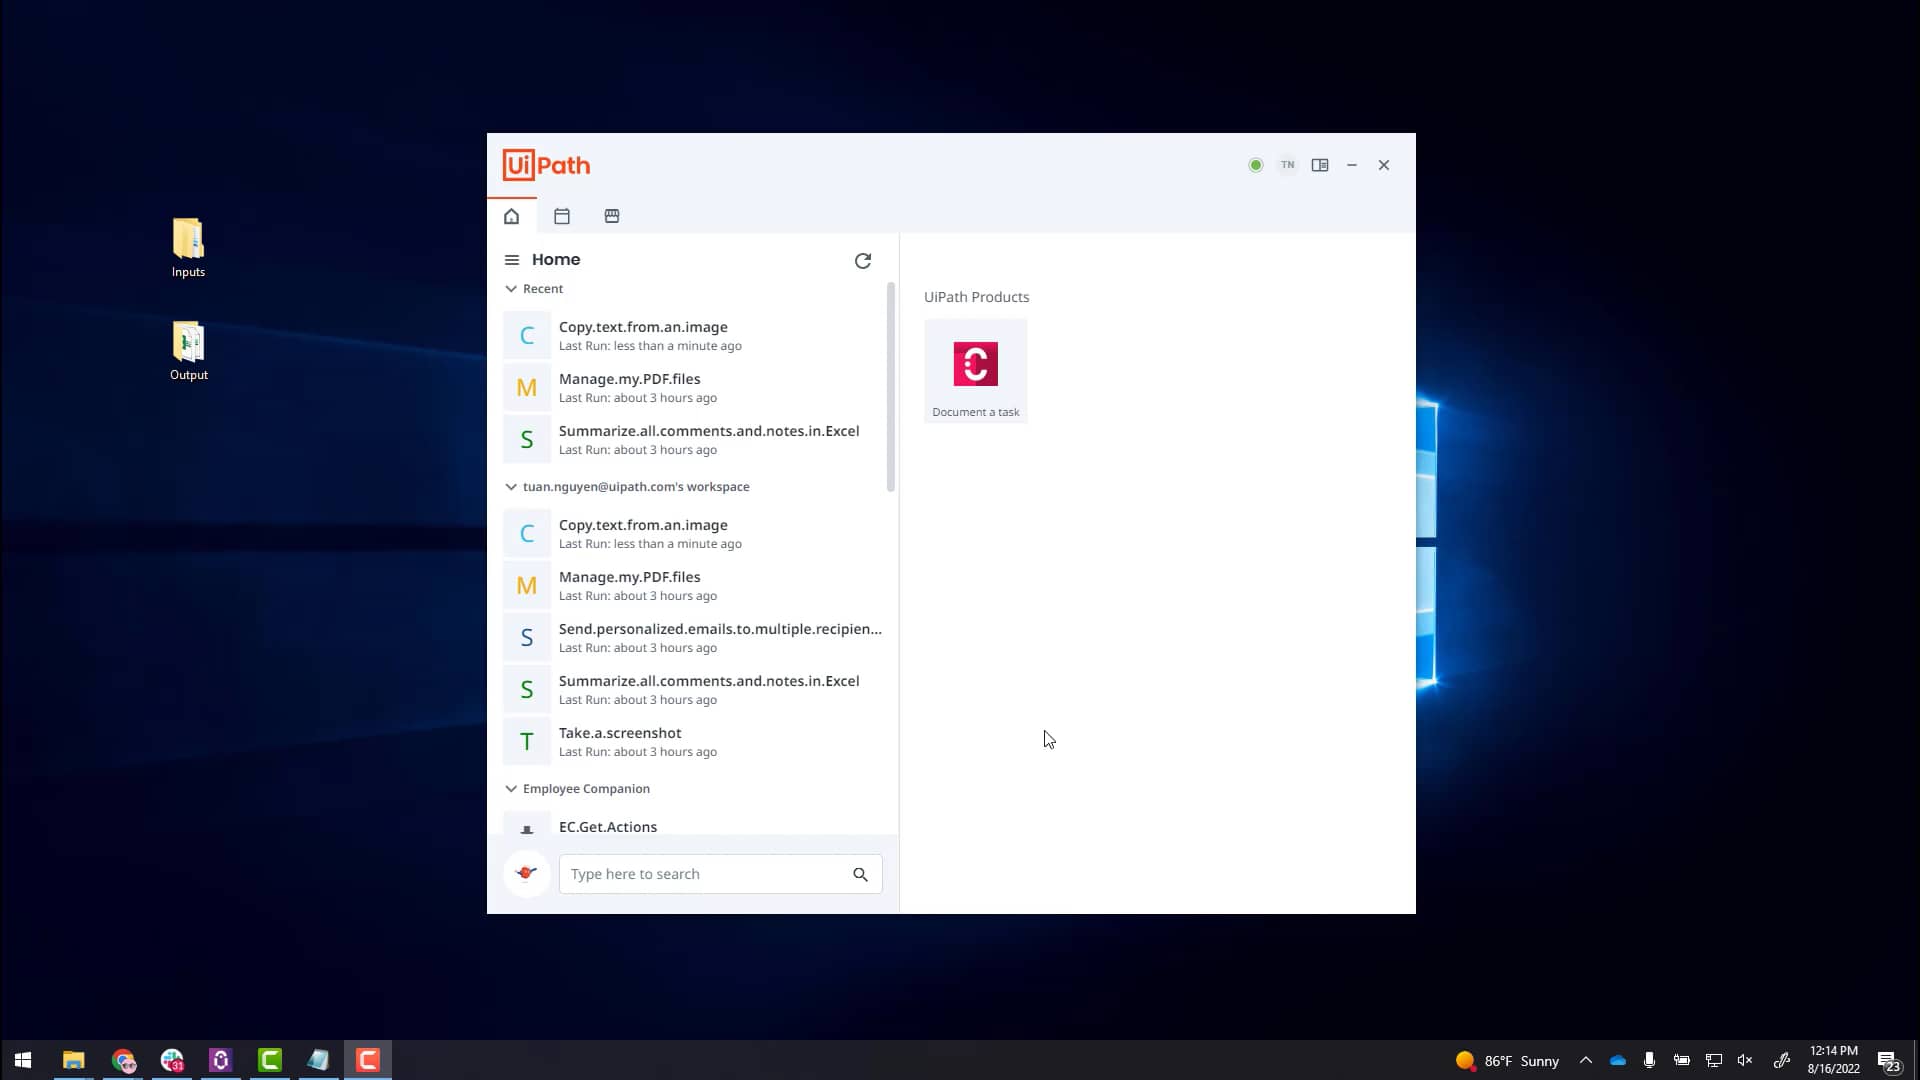
Task: Click the green connection status indicator
Action: 1255,165
